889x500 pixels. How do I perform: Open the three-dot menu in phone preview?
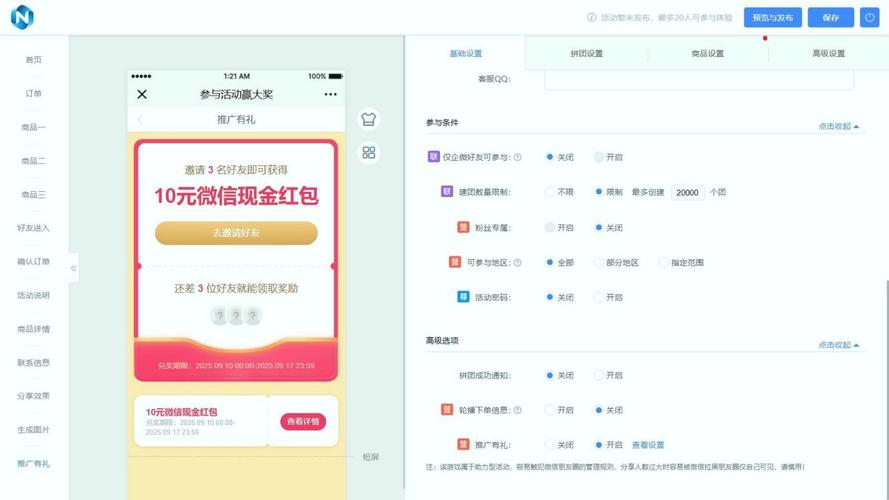[x=331, y=95]
